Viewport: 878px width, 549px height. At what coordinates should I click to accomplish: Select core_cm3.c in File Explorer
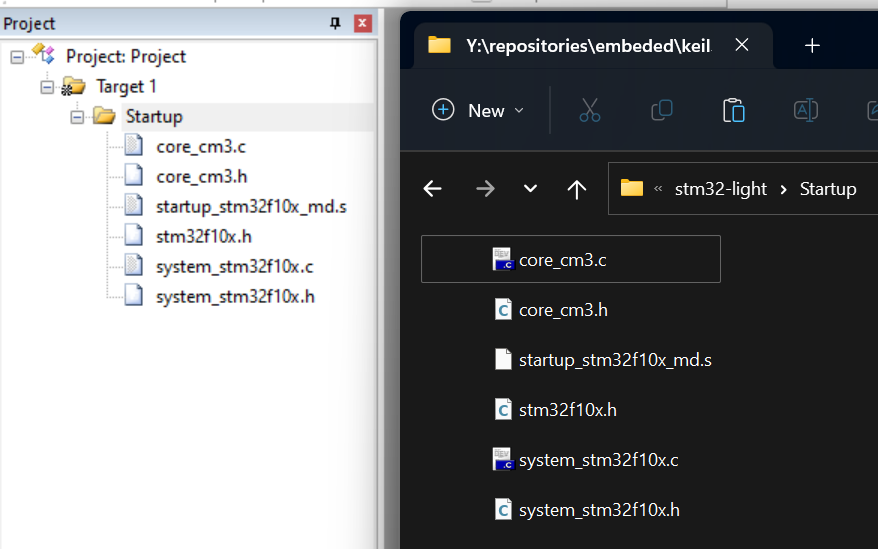[571, 259]
